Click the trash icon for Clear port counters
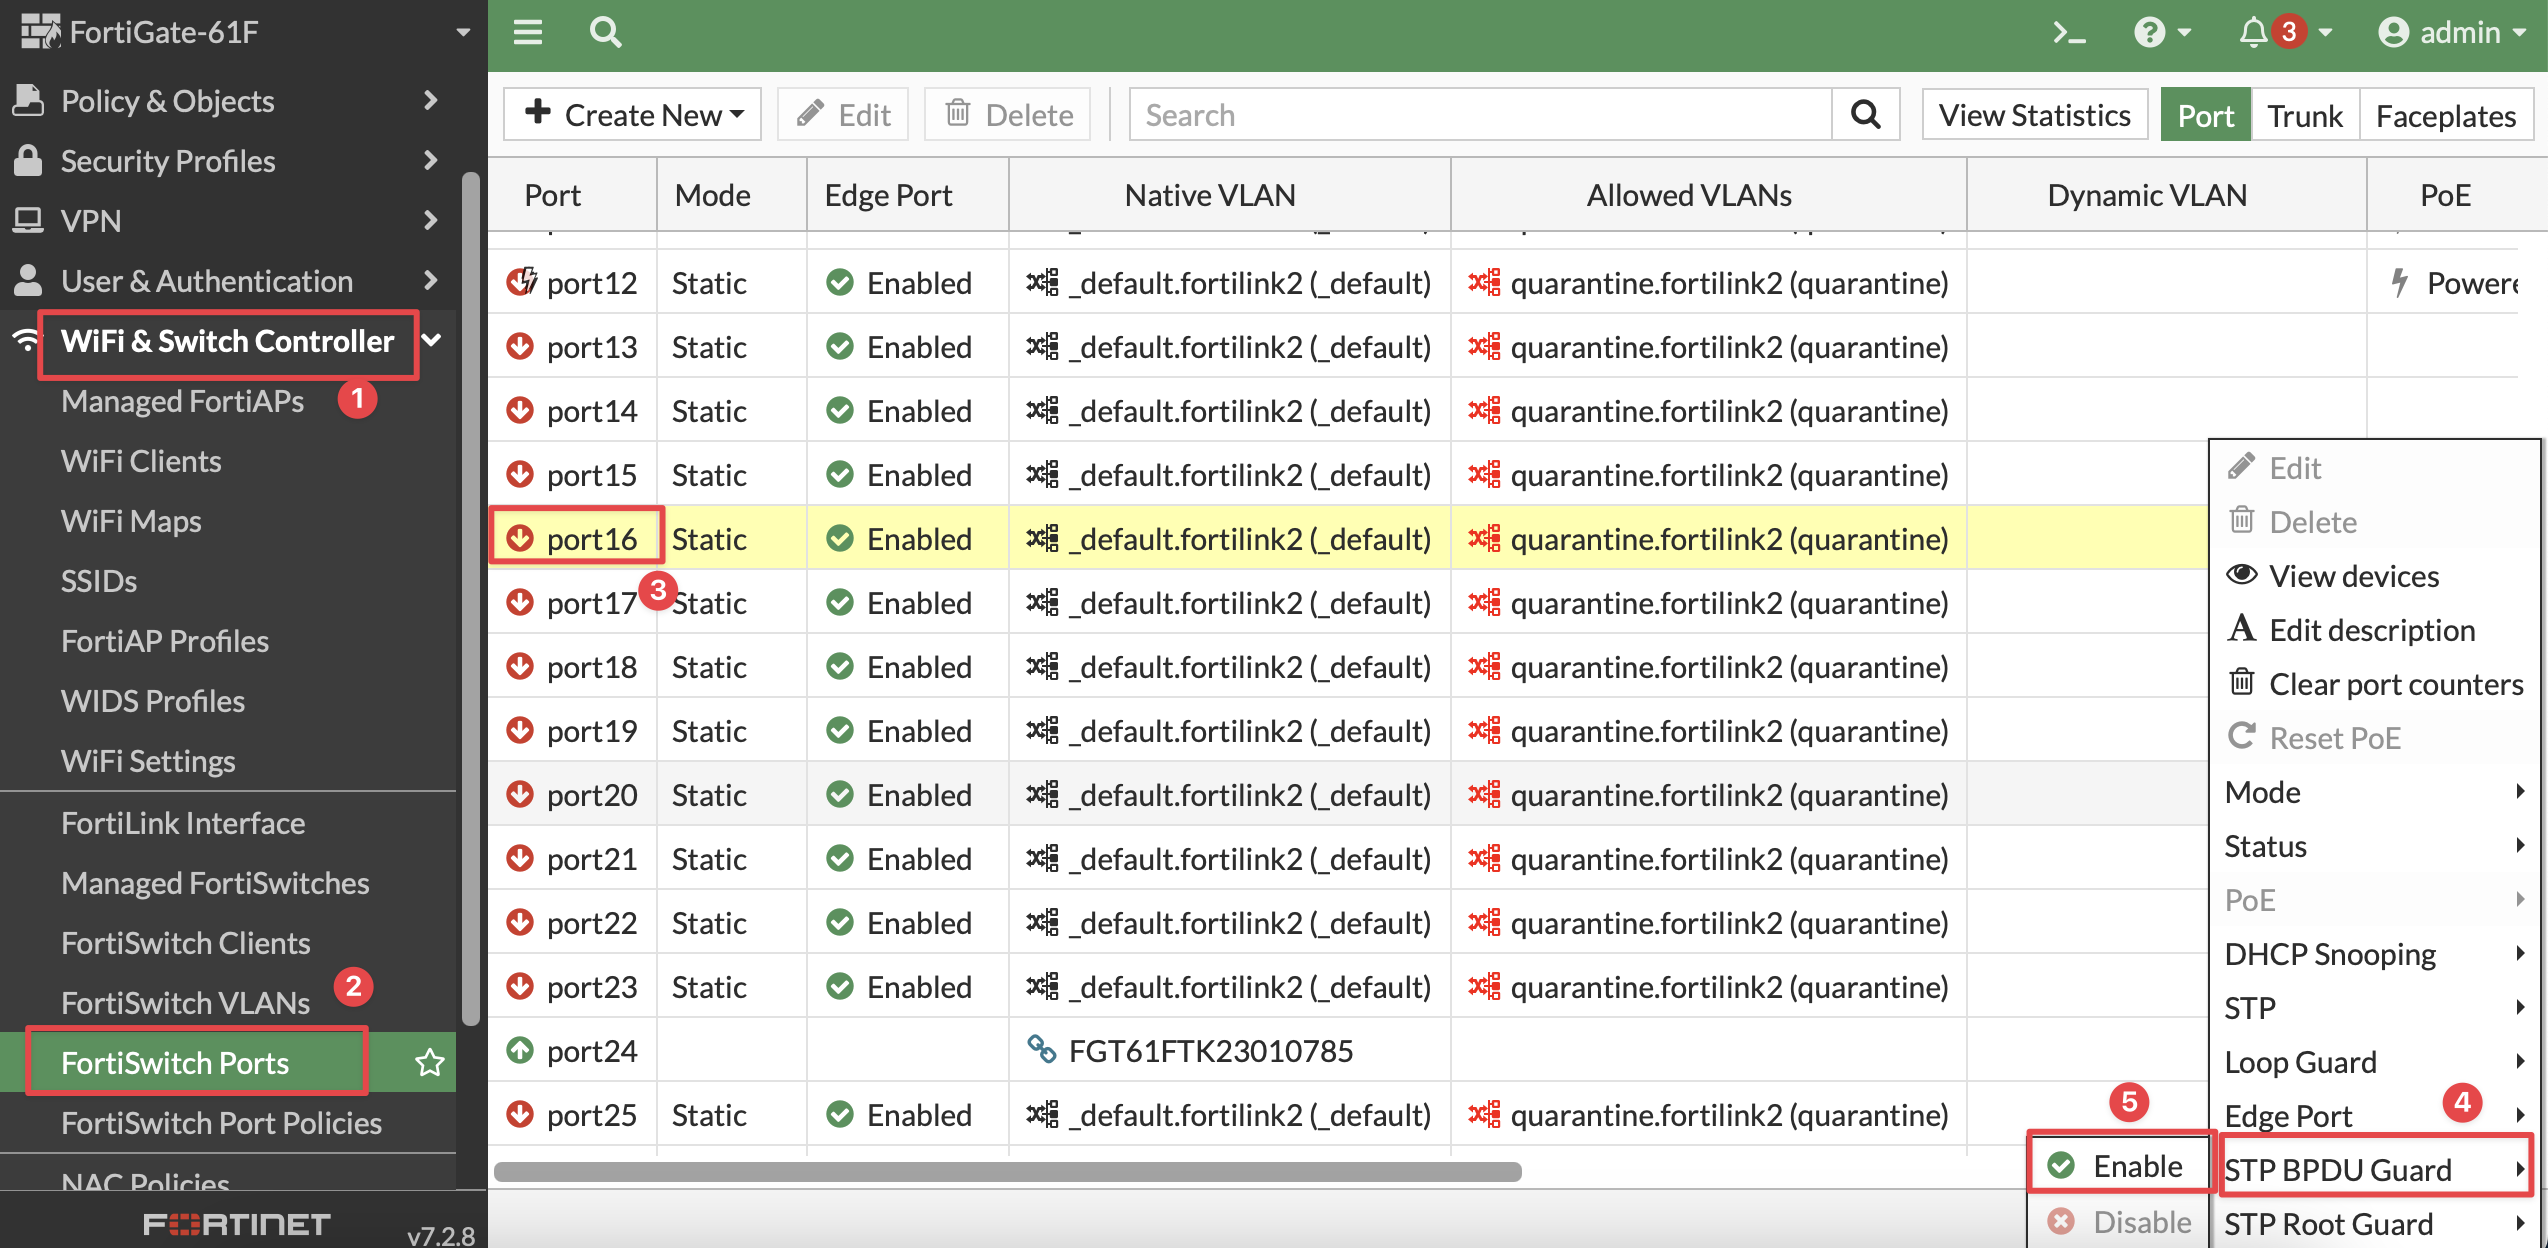Screen dimensions: 2548x1248 pos(2242,682)
